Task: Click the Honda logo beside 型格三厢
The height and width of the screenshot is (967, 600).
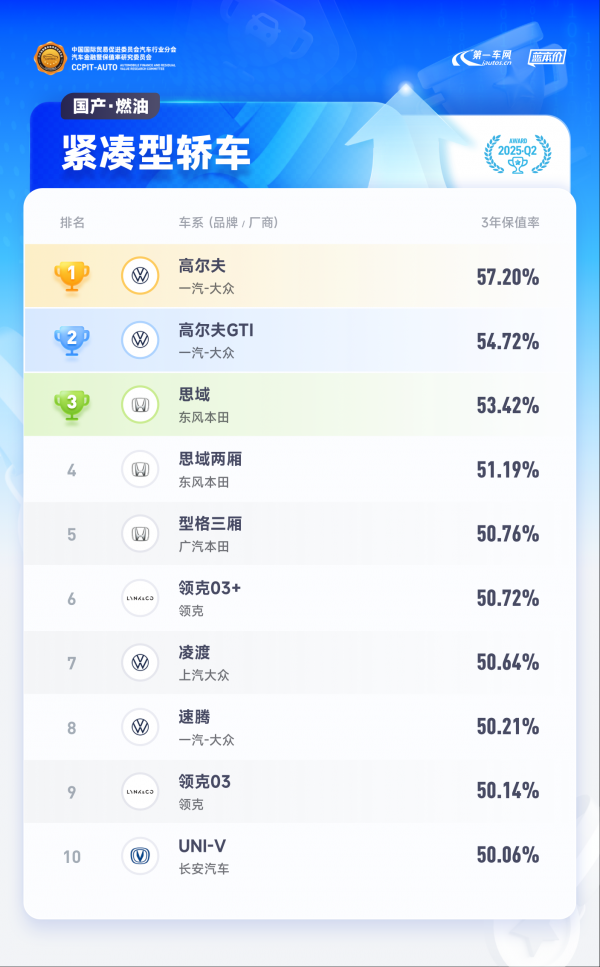Action: pyautogui.click(x=140, y=534)
